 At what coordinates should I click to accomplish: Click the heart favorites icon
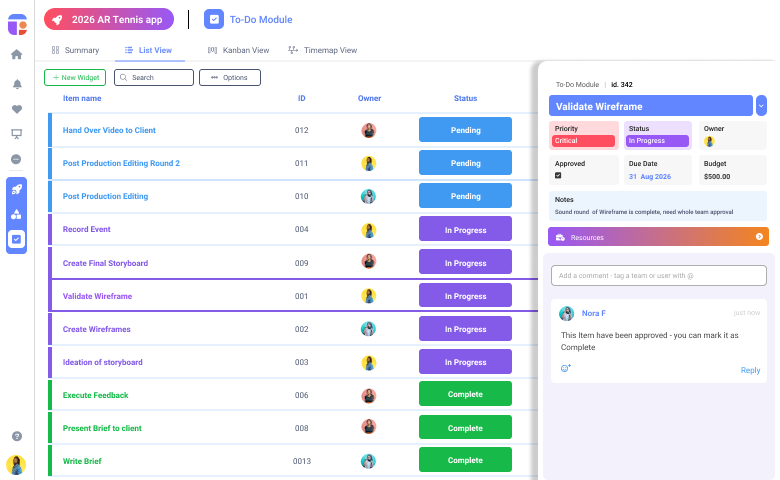tap(16, 109)
